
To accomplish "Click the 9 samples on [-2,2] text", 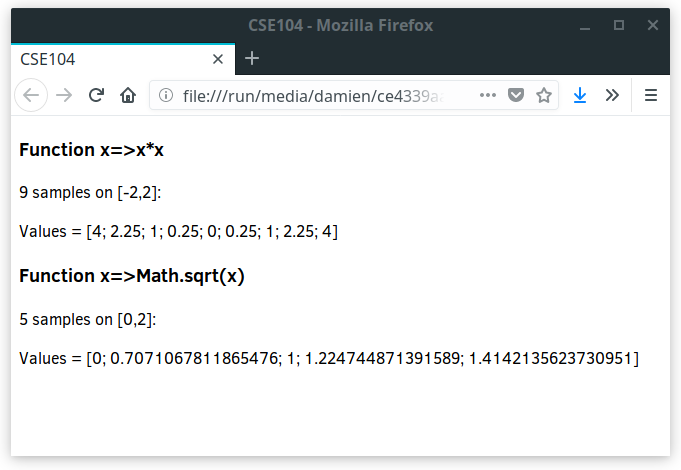I will coord(90,192).
